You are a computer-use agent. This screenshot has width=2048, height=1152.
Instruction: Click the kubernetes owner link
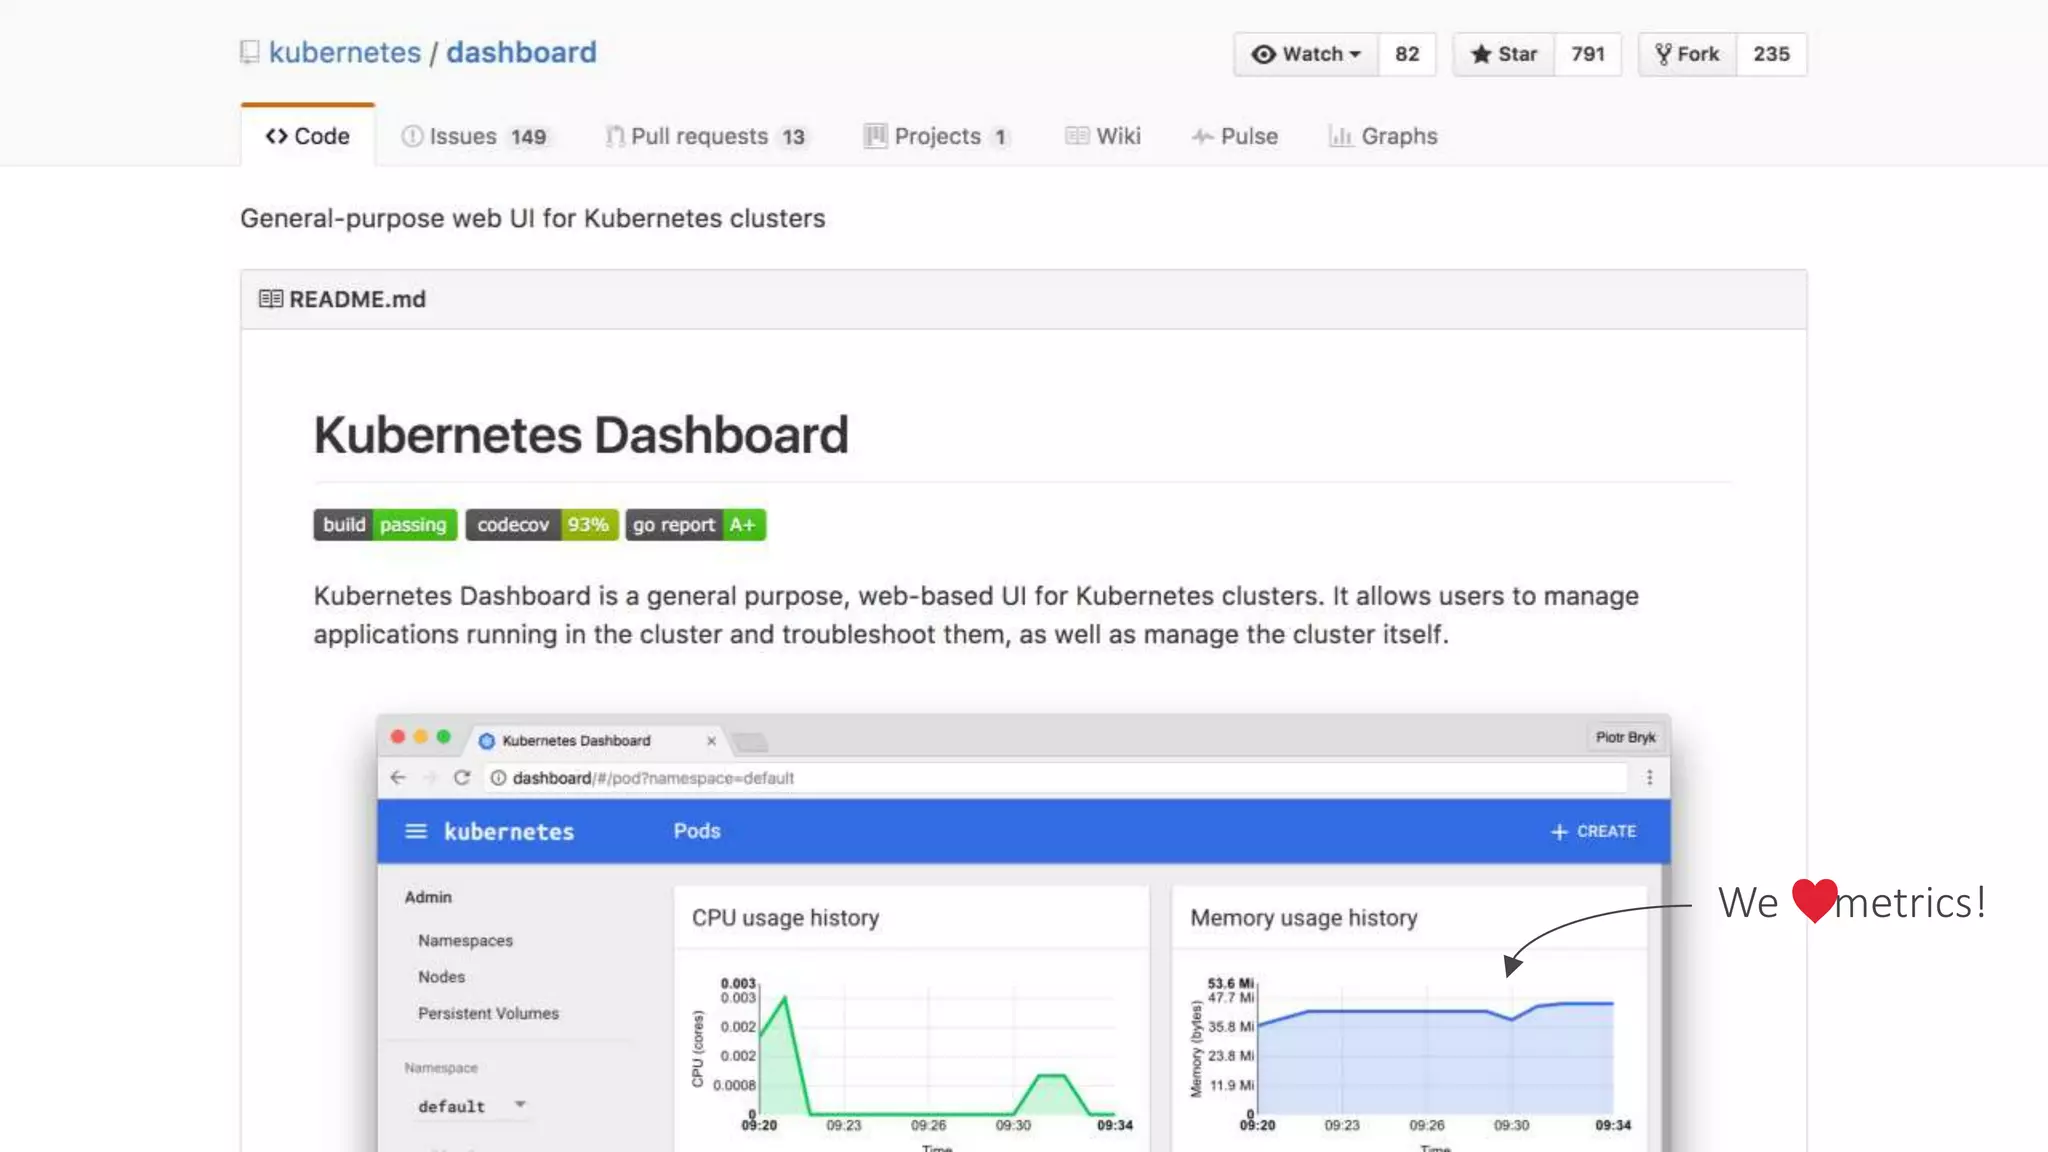point(345,52)
